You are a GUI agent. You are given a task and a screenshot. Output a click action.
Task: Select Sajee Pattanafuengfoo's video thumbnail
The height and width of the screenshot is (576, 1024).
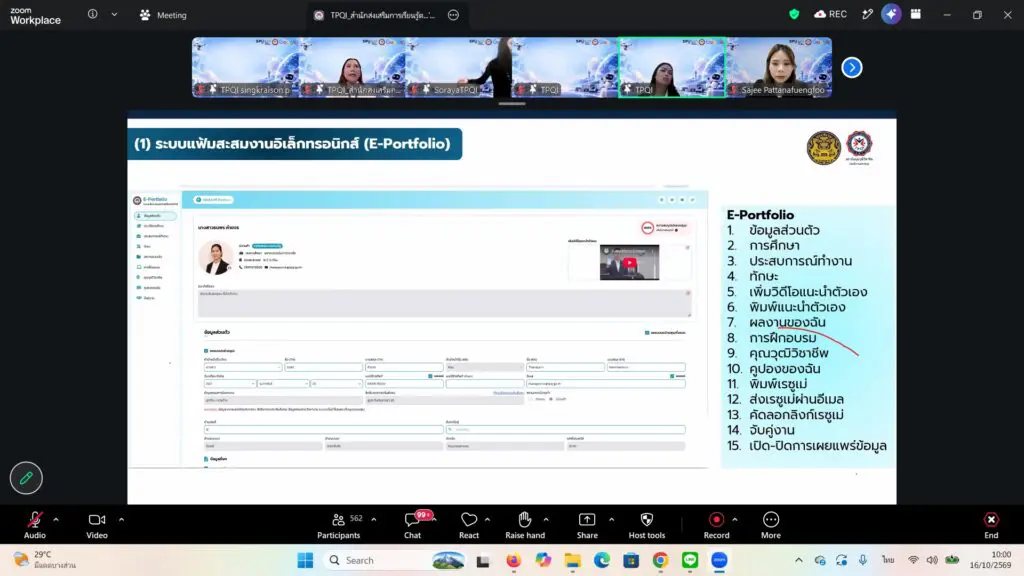pos(779,67)
